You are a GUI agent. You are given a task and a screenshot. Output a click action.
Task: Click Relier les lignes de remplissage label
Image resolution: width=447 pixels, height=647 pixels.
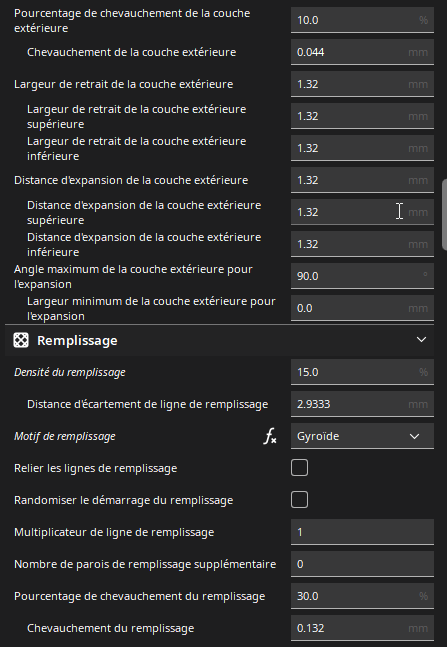[95, 468]
